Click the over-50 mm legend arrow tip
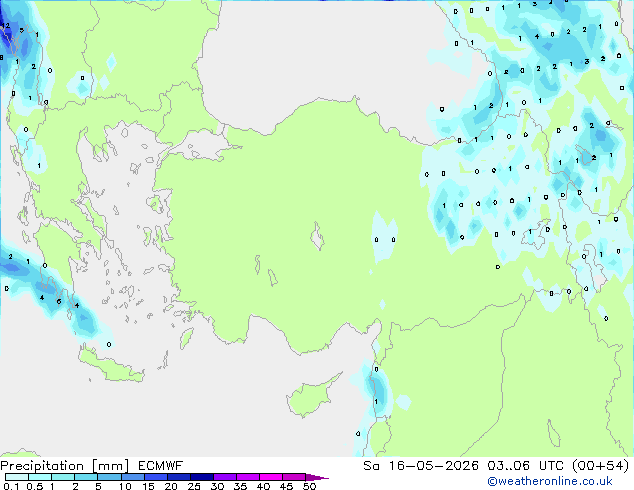This screenshot has width=634, height=490. tap(317, 477)
